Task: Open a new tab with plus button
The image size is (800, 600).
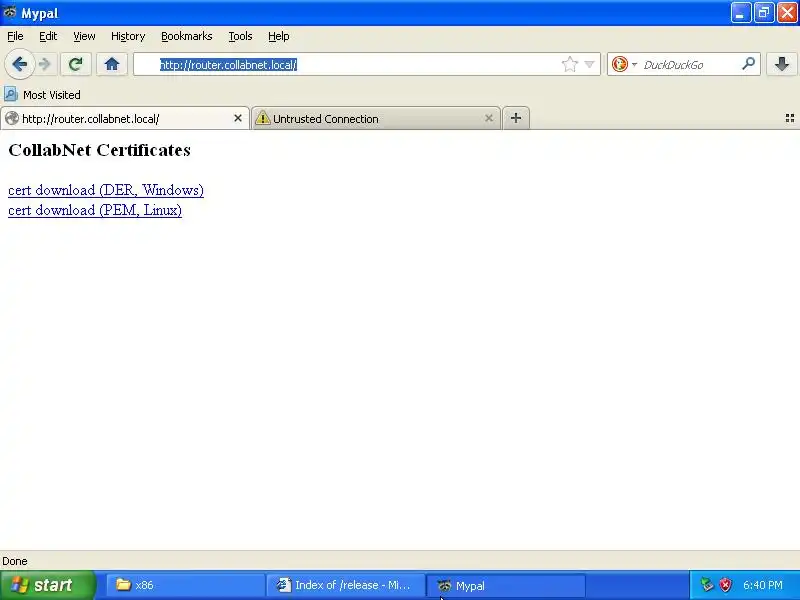Action: point(516,118)
